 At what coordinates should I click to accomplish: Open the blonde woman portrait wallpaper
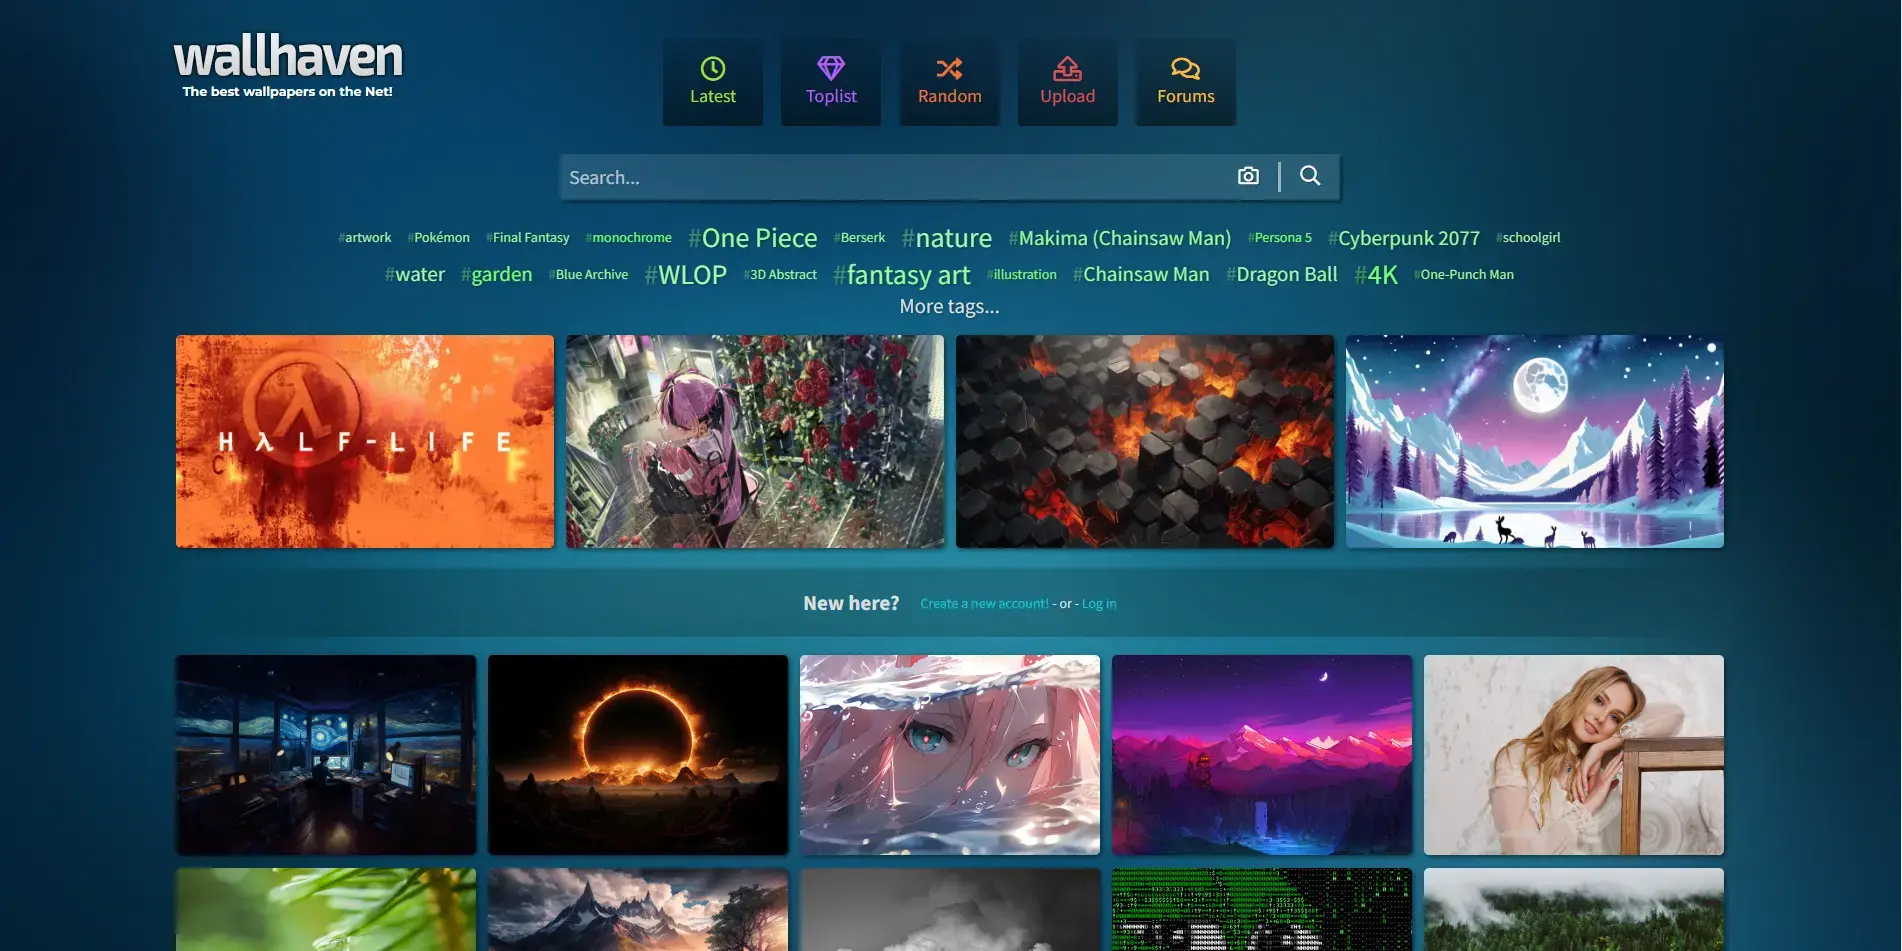(x=1574, y=755)
